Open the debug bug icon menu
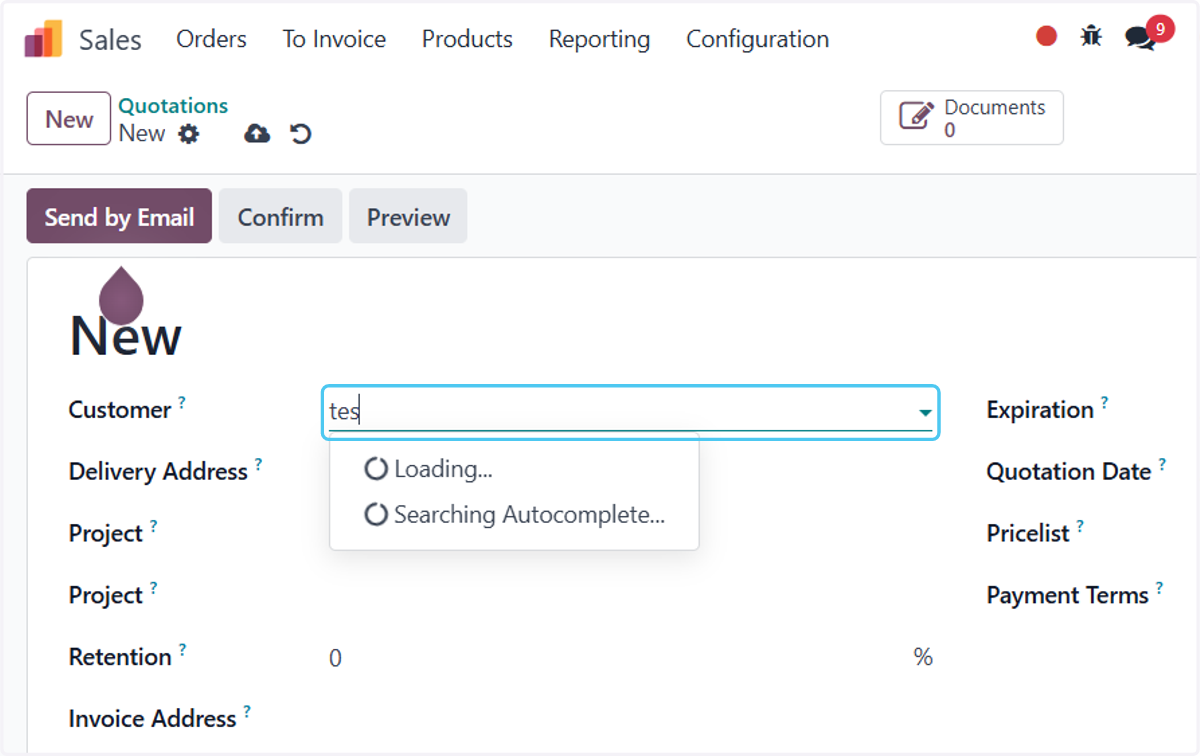This screenshot has height=756, width=1200. pyautogui.click(x=1091, y=37)
